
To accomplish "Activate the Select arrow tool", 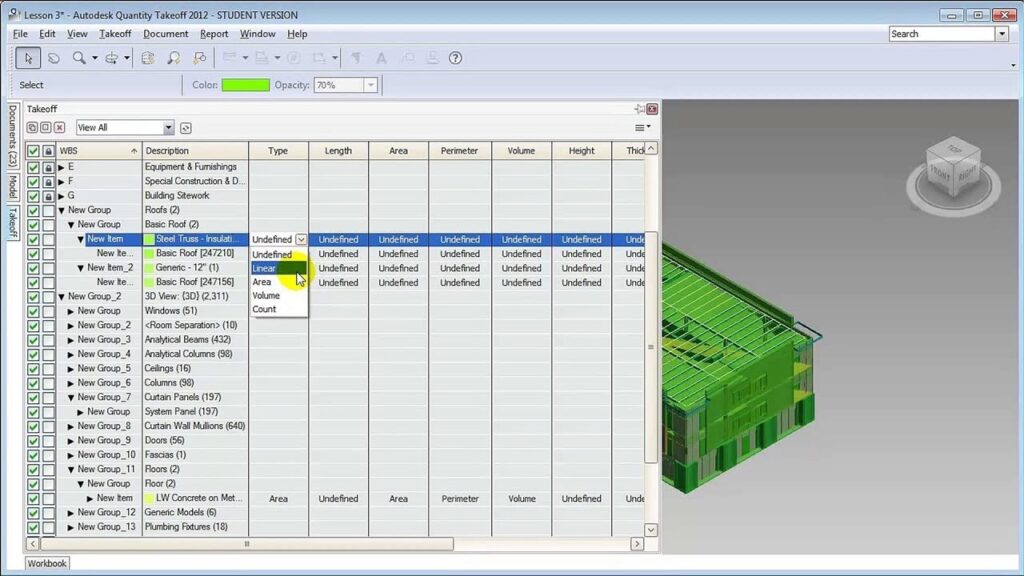I will click(x=28, y=58).
